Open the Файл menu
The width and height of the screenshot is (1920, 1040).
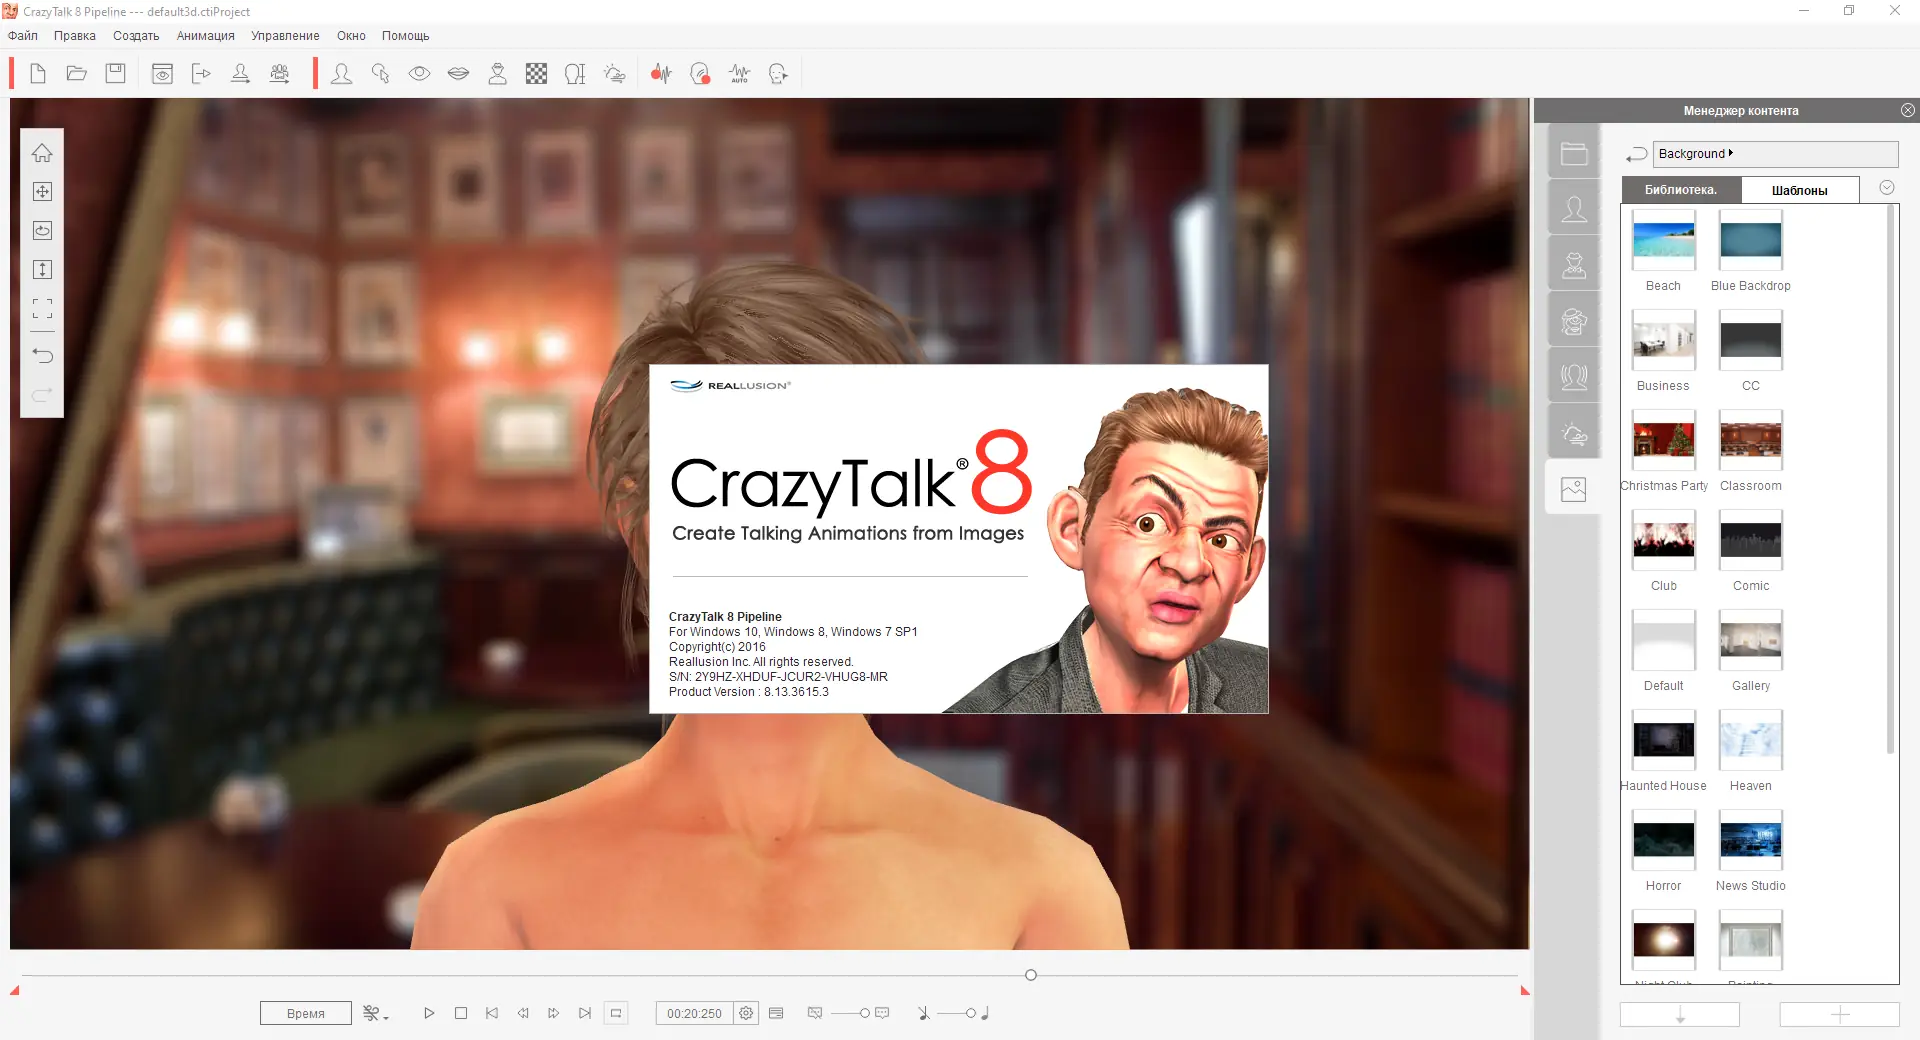(22, 35)
